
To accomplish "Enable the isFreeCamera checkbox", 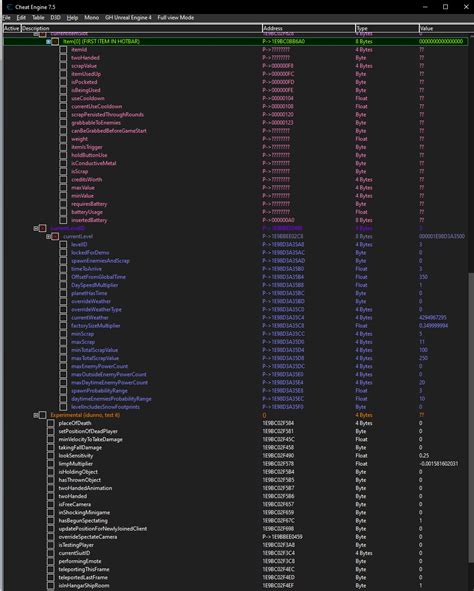I will click(51, 504).
